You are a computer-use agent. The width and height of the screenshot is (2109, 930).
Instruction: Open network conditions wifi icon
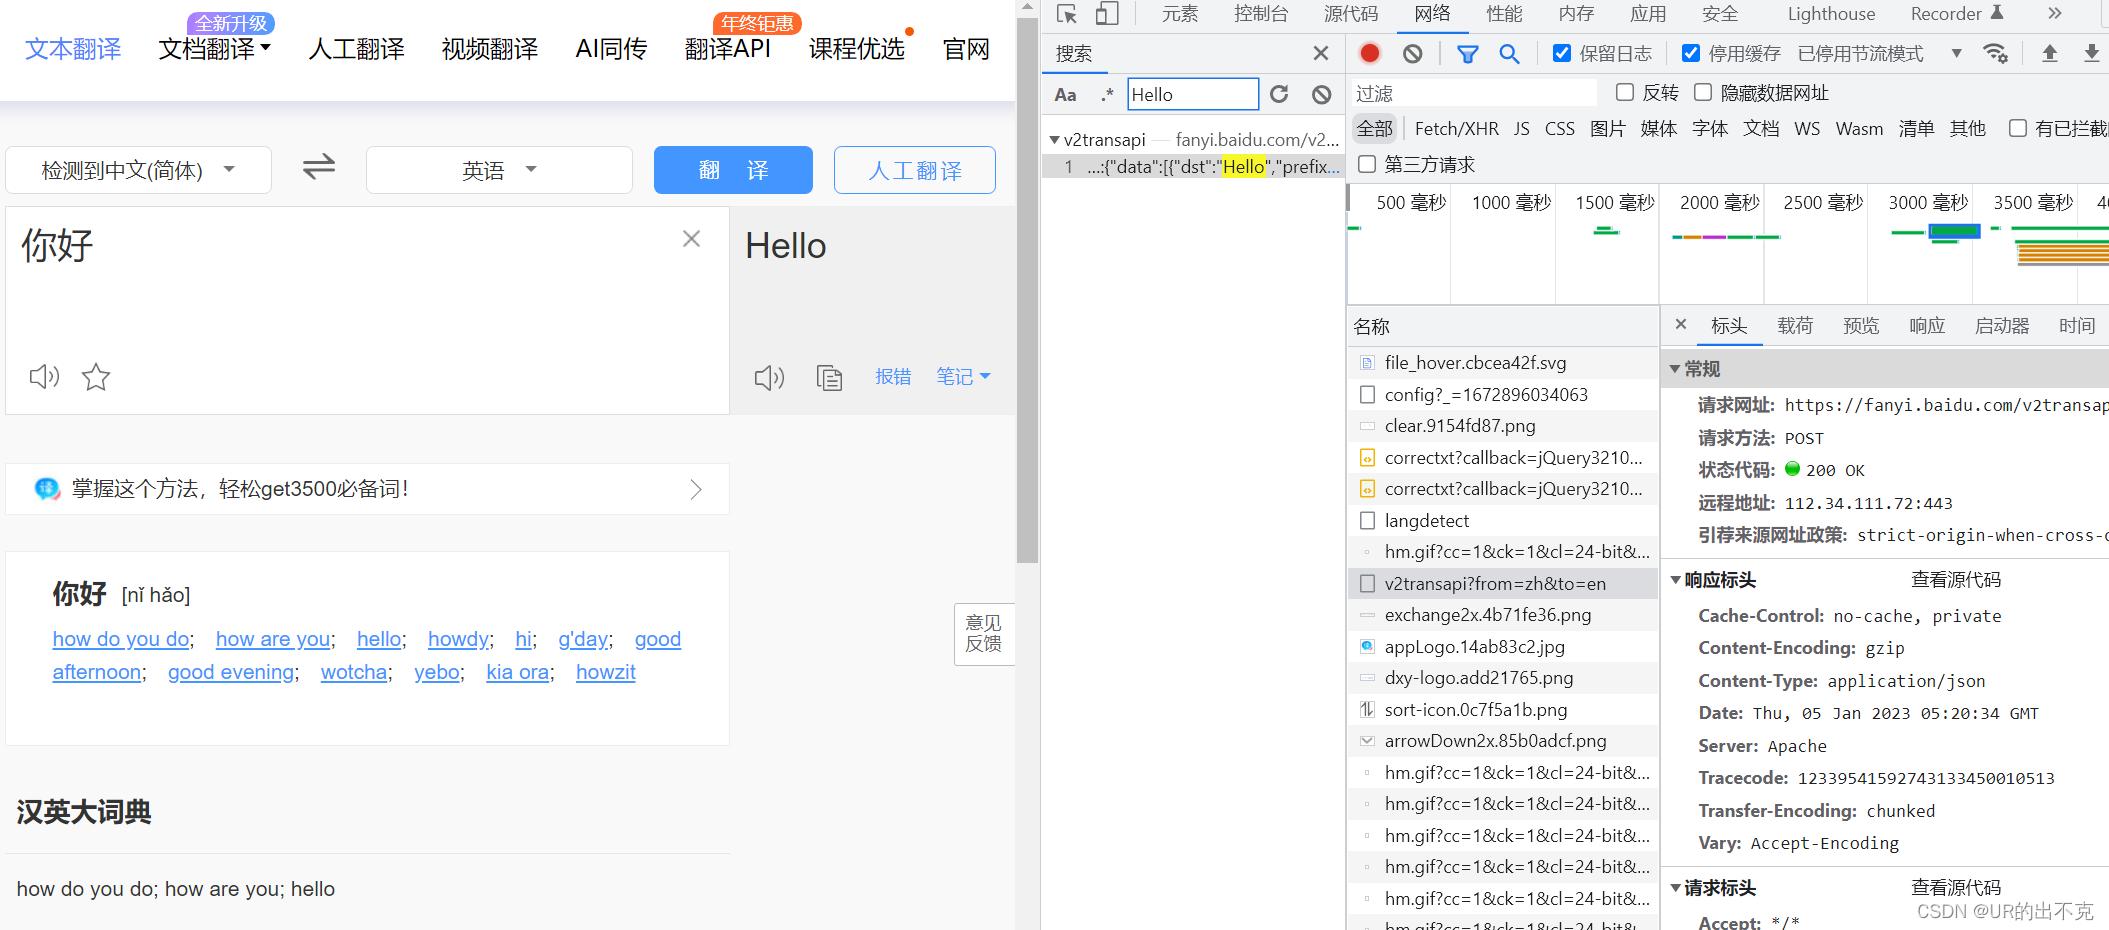1995,53
